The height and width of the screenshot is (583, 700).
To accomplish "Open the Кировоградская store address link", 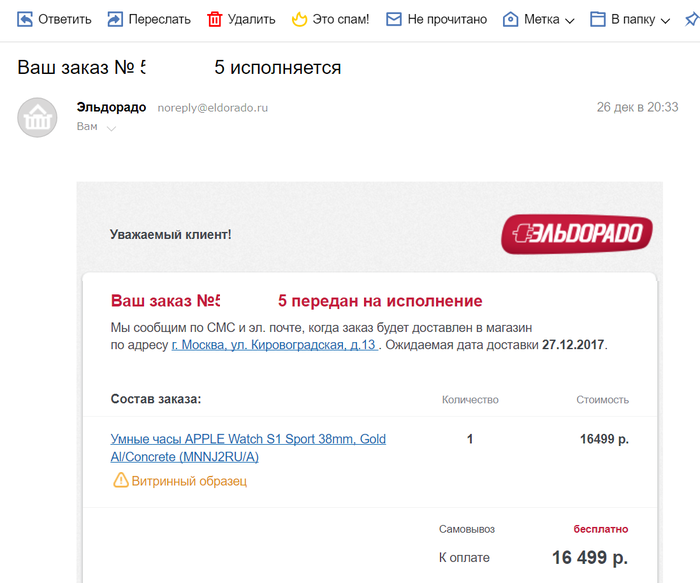I will point(274,345).
